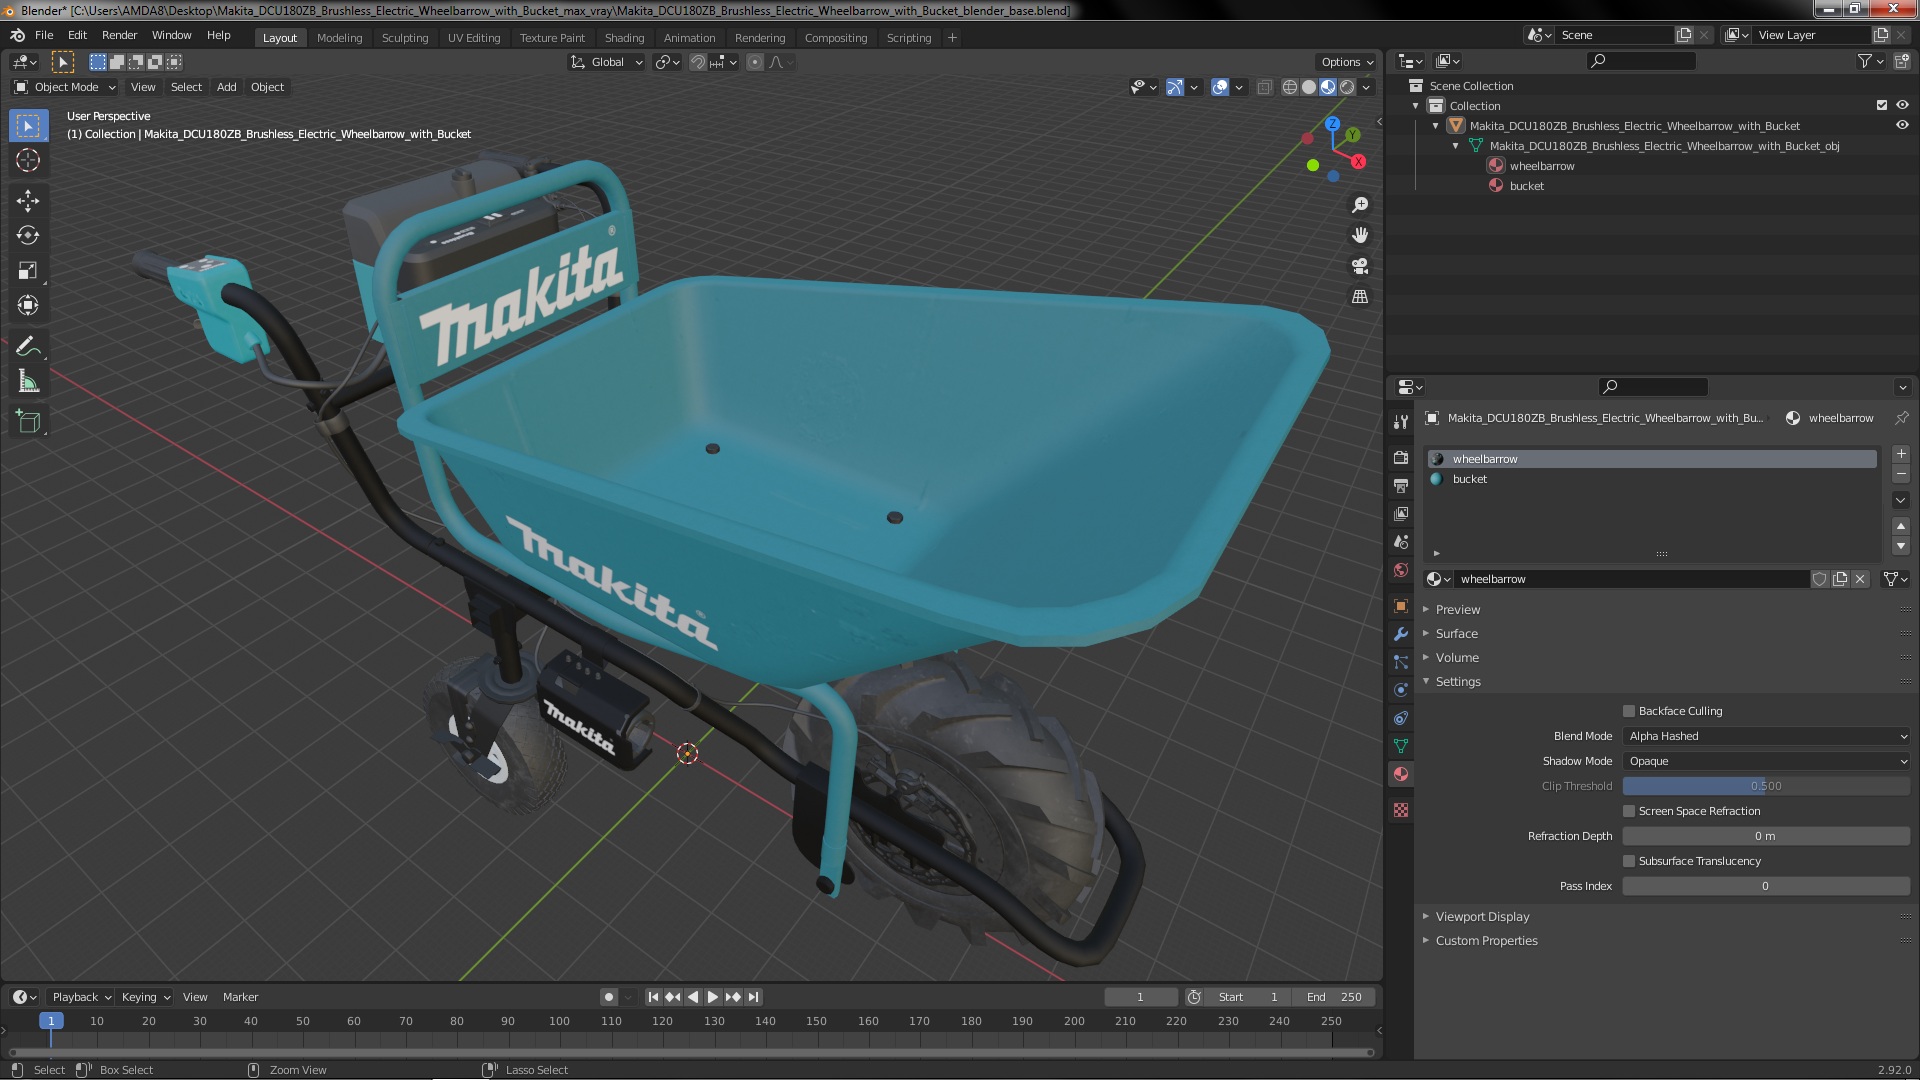The image size is (1920, 1080).
Task: Switch to the Shading workspace tab
Action: point(624,38)
